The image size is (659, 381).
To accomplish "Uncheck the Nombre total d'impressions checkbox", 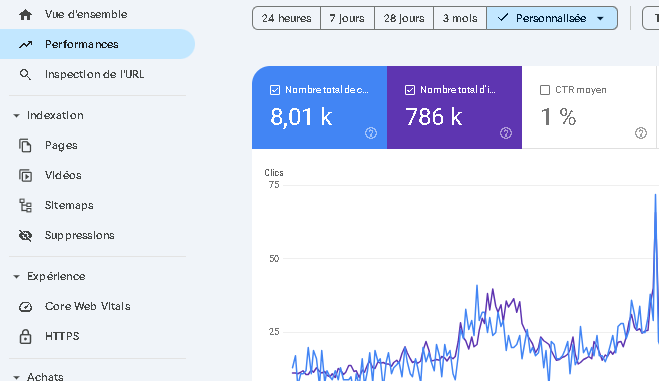I will [410, 90].
